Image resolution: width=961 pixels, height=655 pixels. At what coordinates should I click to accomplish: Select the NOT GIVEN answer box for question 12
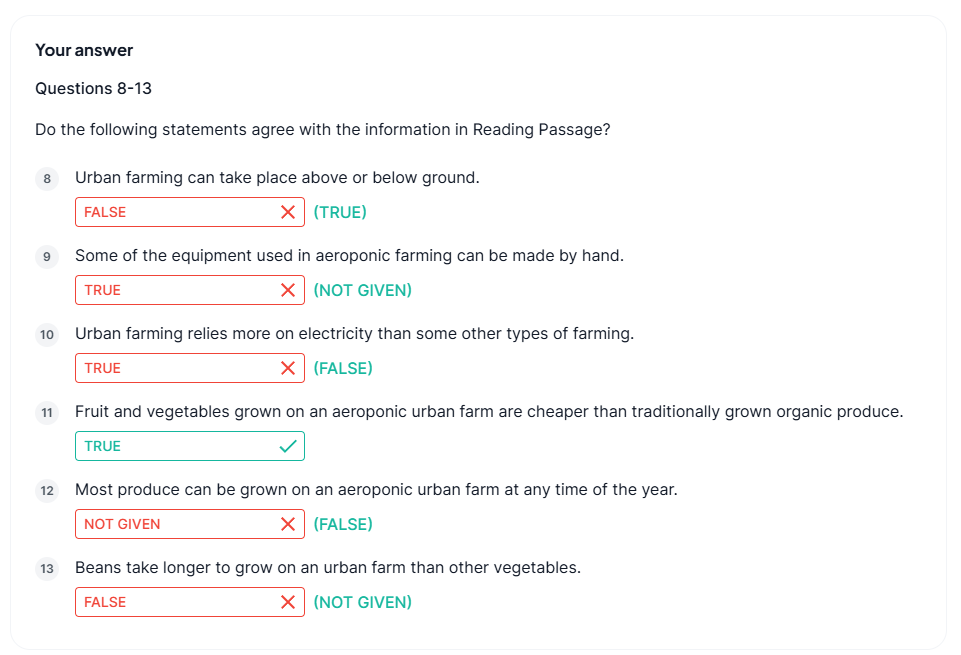175,524
